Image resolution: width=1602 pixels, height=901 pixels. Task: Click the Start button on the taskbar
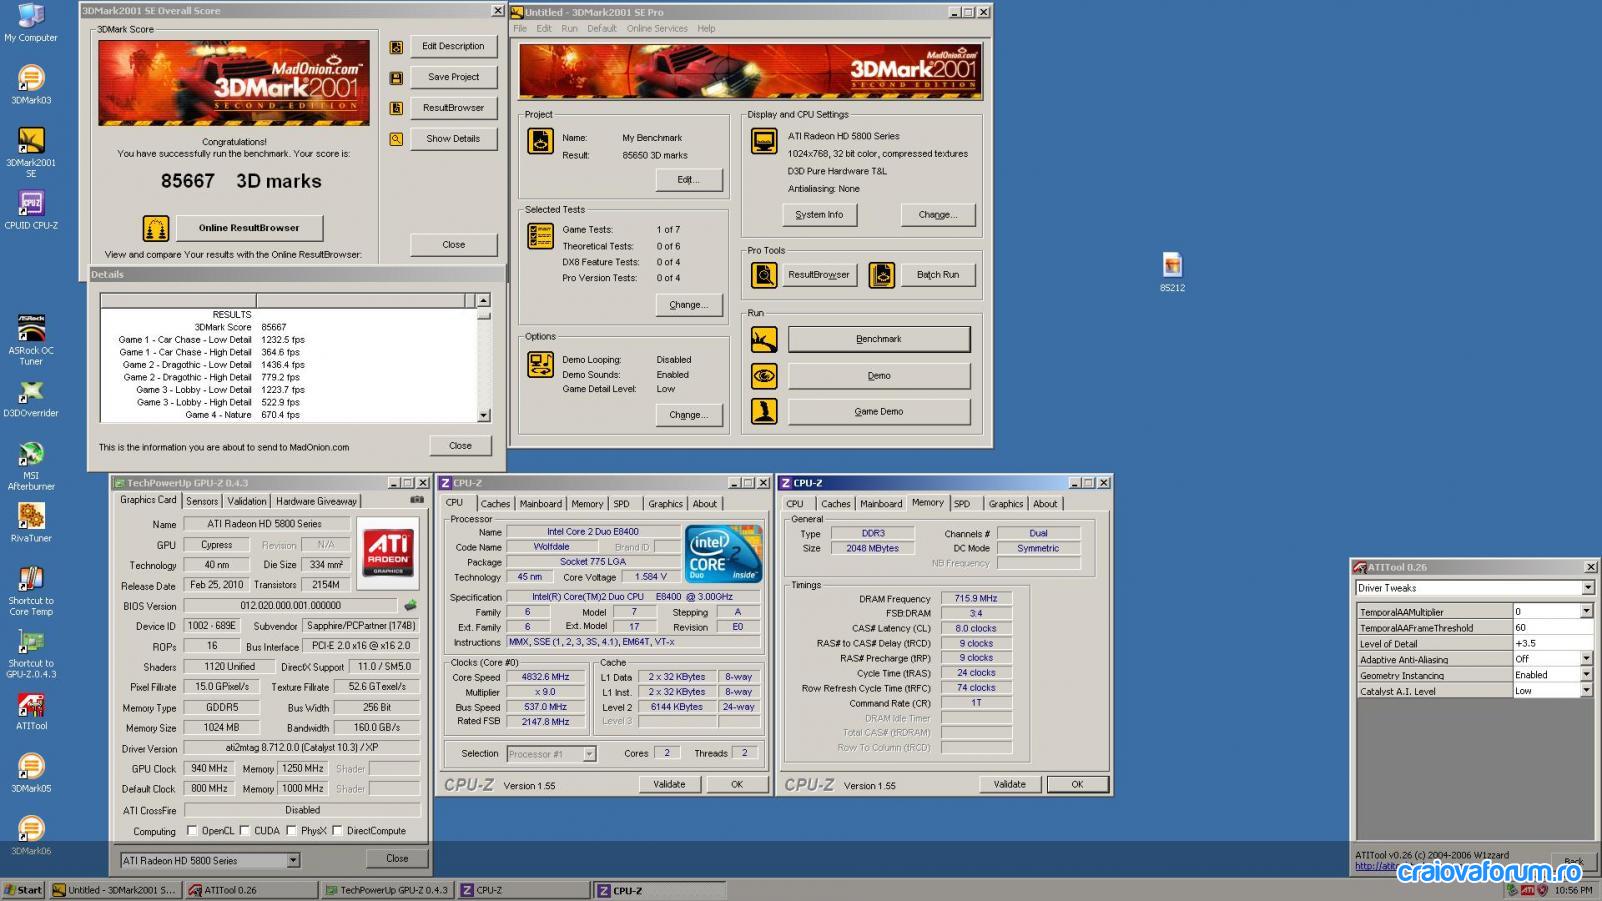point(23,890)
